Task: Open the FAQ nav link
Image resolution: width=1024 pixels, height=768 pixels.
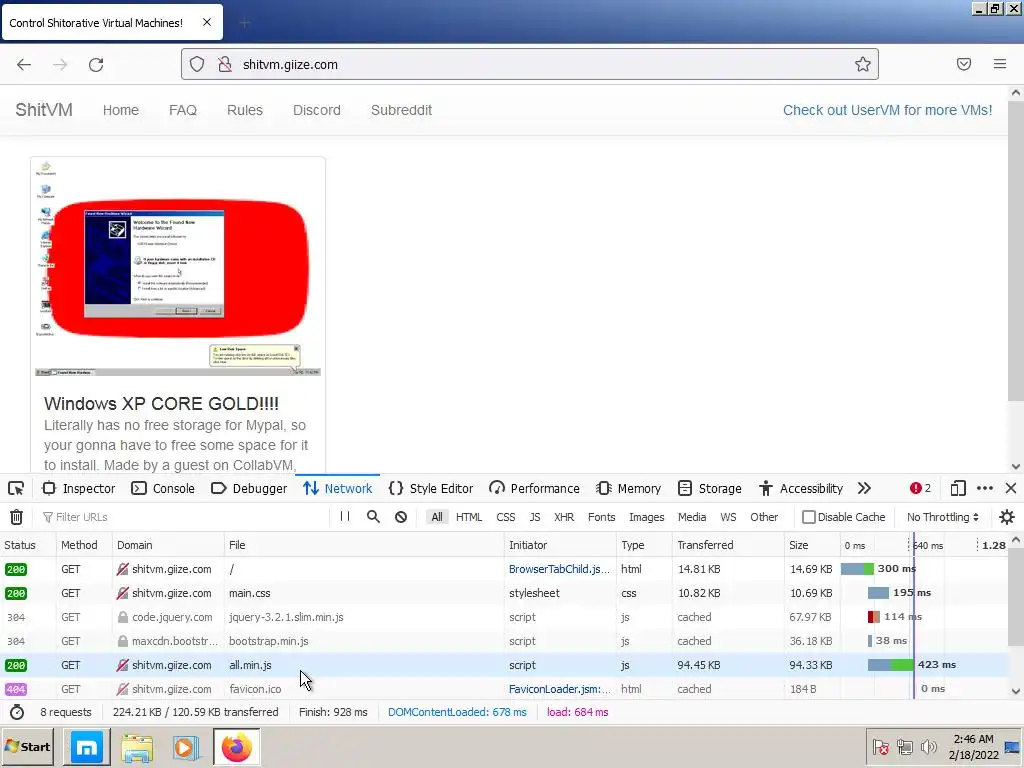Action: point(183,110)
